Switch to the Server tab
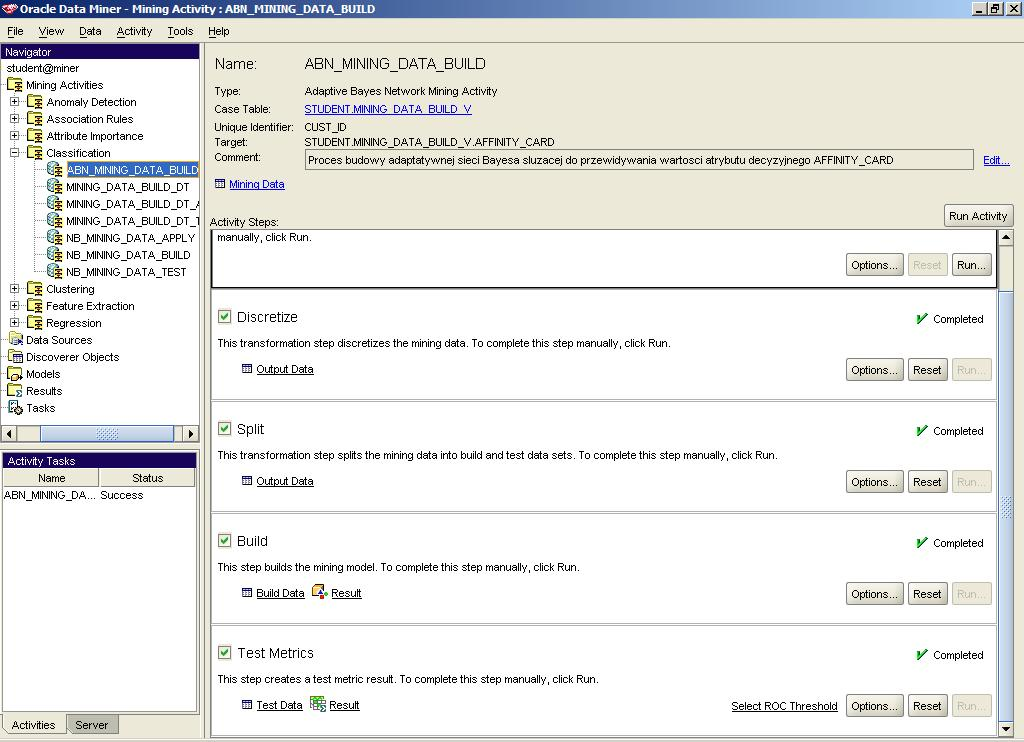This screenshot has width=1024, height=742. click(x=91, y=724)
